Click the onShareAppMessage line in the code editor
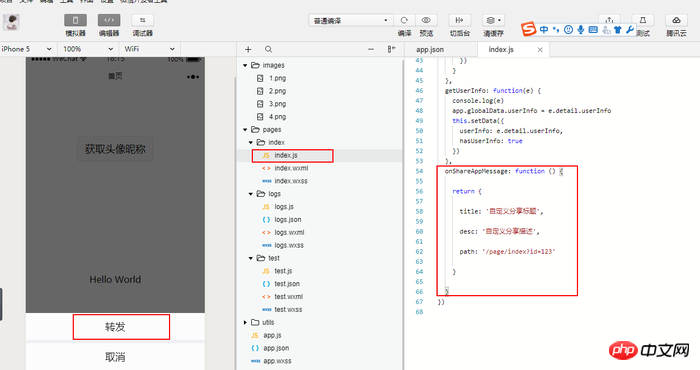The width and height of the screenshot is (700, 370). pos(504,171)
